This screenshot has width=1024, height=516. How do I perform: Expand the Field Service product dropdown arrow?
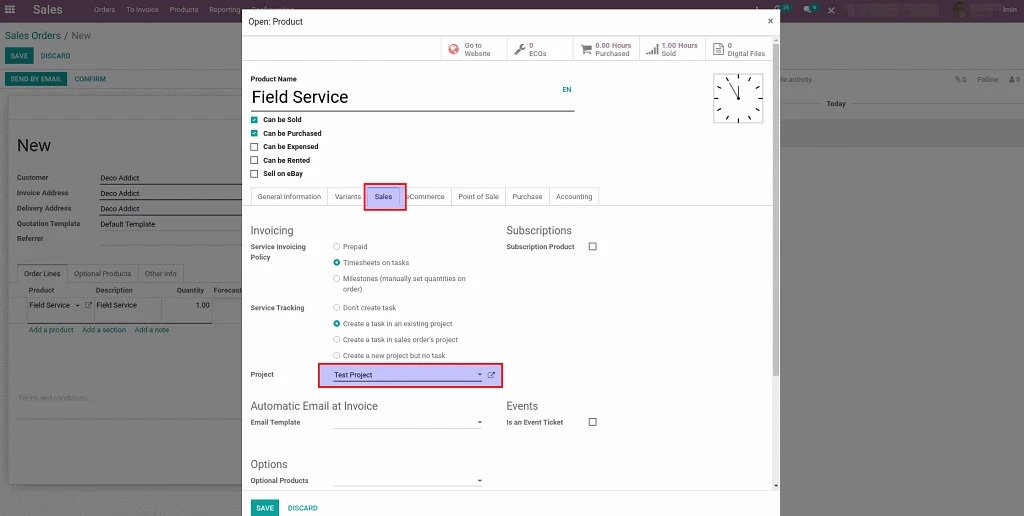[x=78, y=306]
